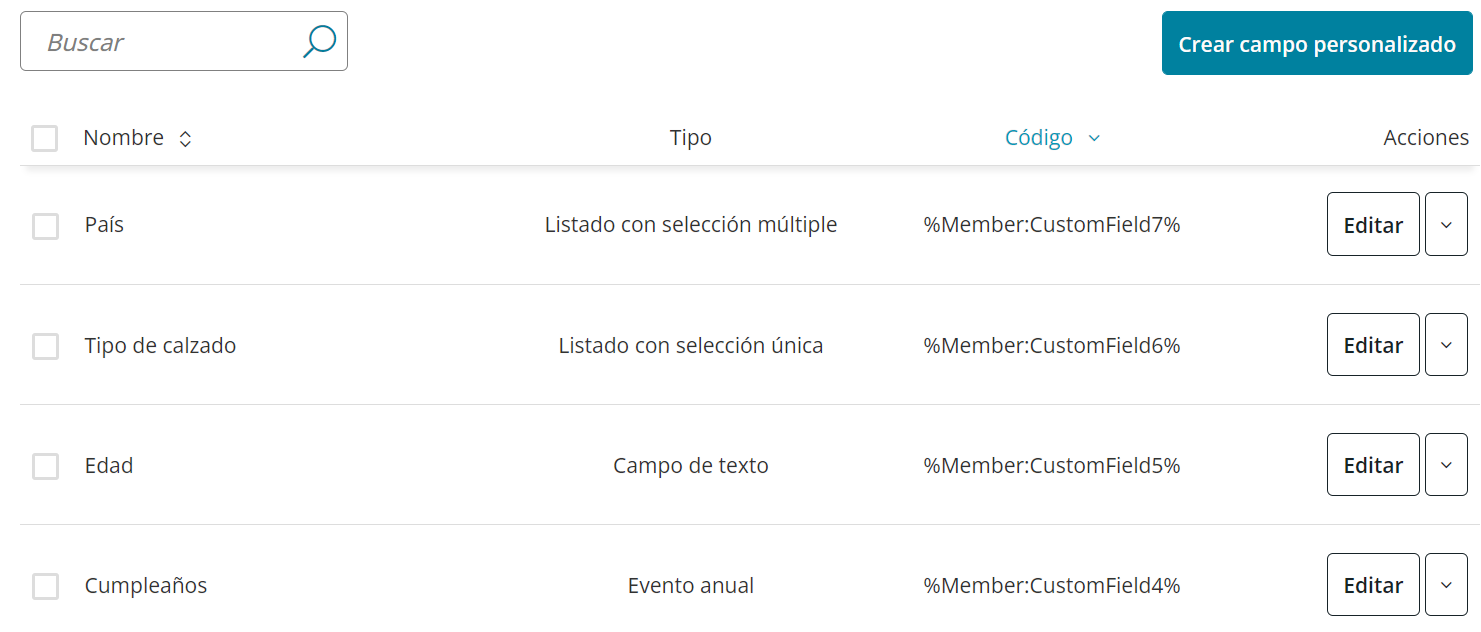Sort by Nombre using the arrows icon

[x=185, y=139]
